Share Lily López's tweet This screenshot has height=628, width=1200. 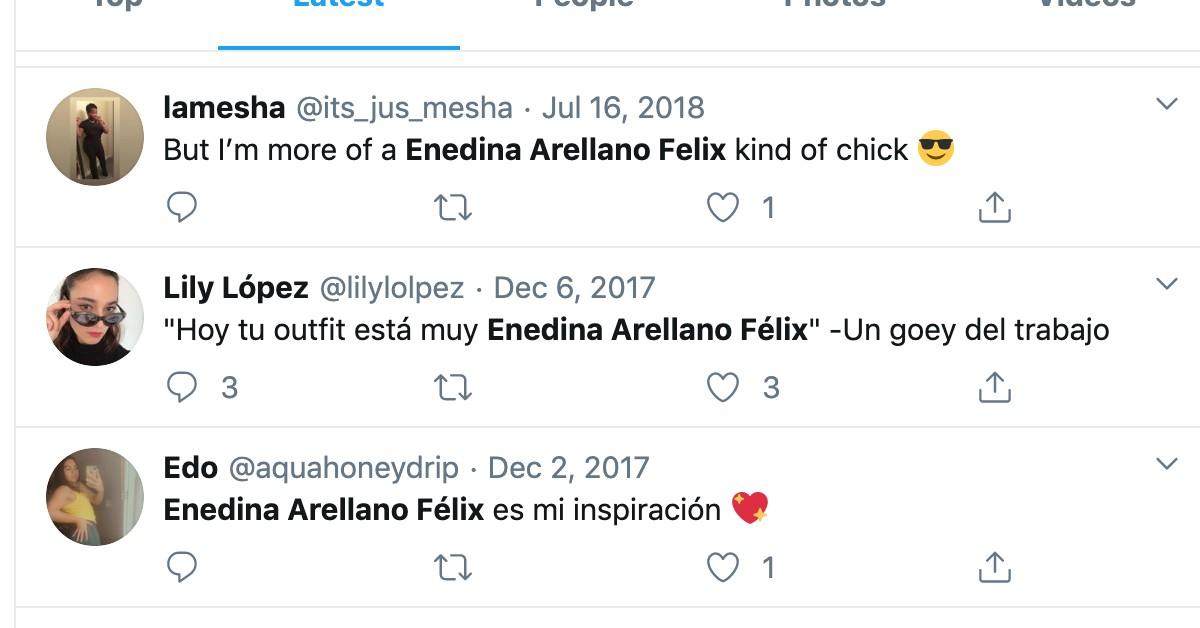coord(994,388)
